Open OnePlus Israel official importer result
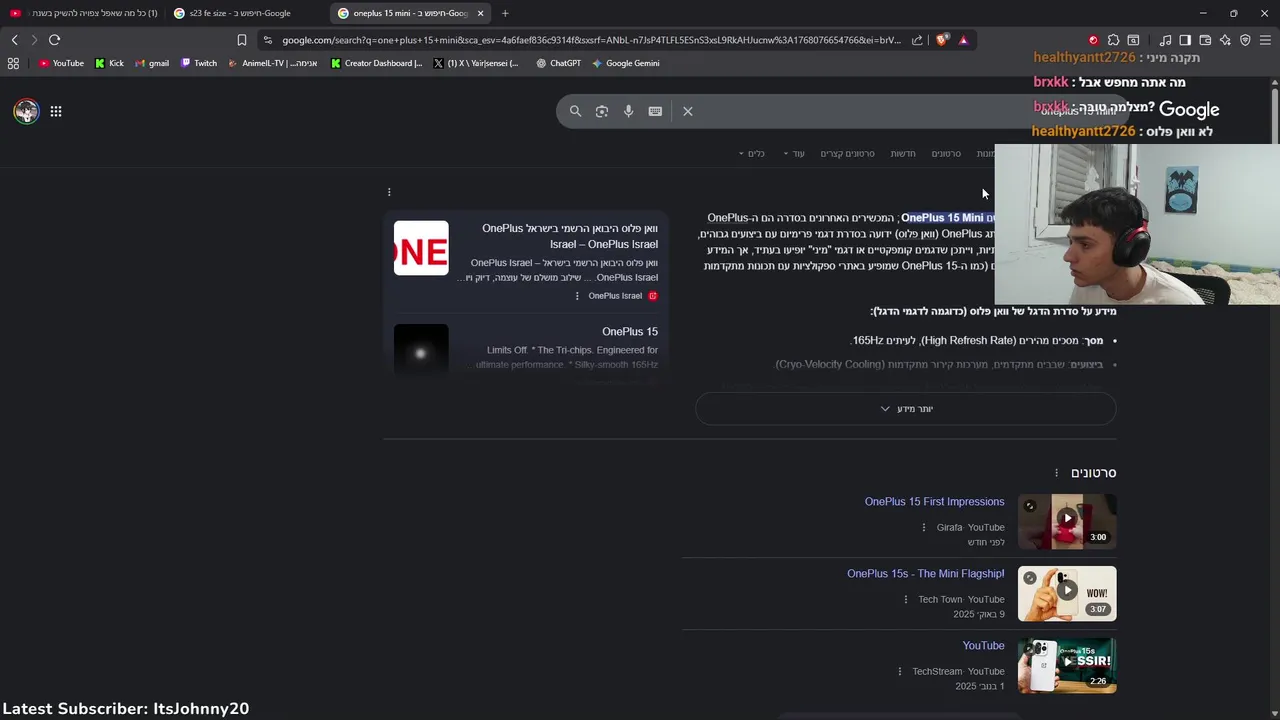This screenshot has width=1280, height=720. (x=570, y=236)
